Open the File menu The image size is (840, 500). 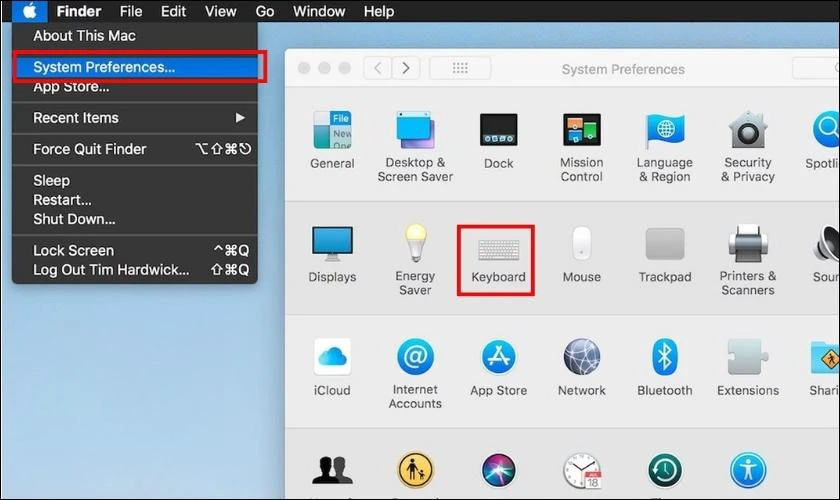[x=131, y=11]
